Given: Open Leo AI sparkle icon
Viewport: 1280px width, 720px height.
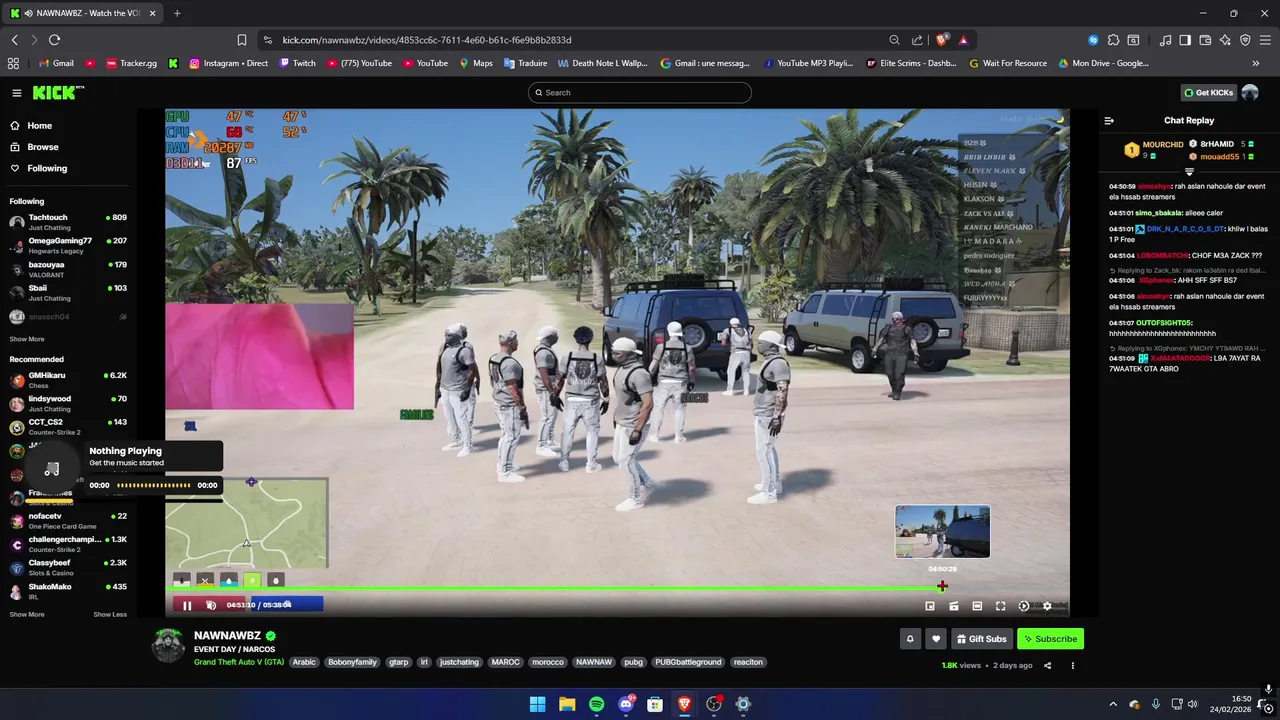Looking at the screenshot, I should pos(1225,40).
